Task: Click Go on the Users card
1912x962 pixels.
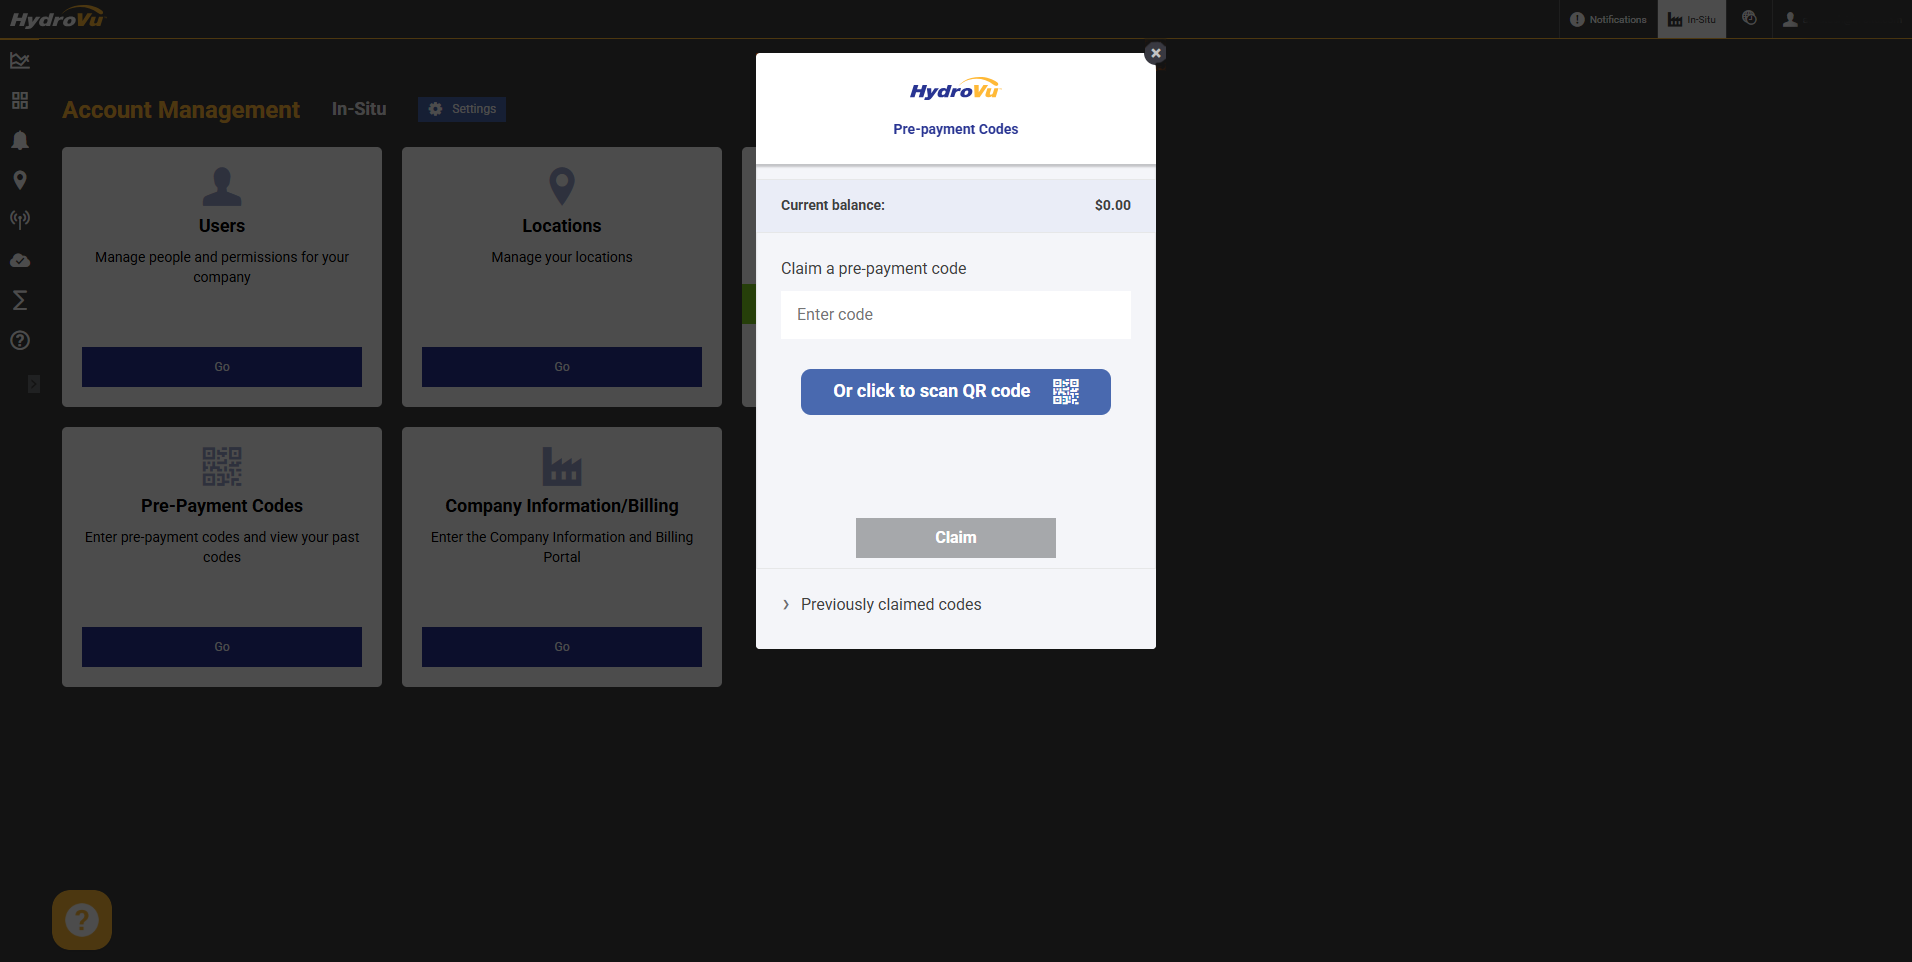Action: pos(222,367)
